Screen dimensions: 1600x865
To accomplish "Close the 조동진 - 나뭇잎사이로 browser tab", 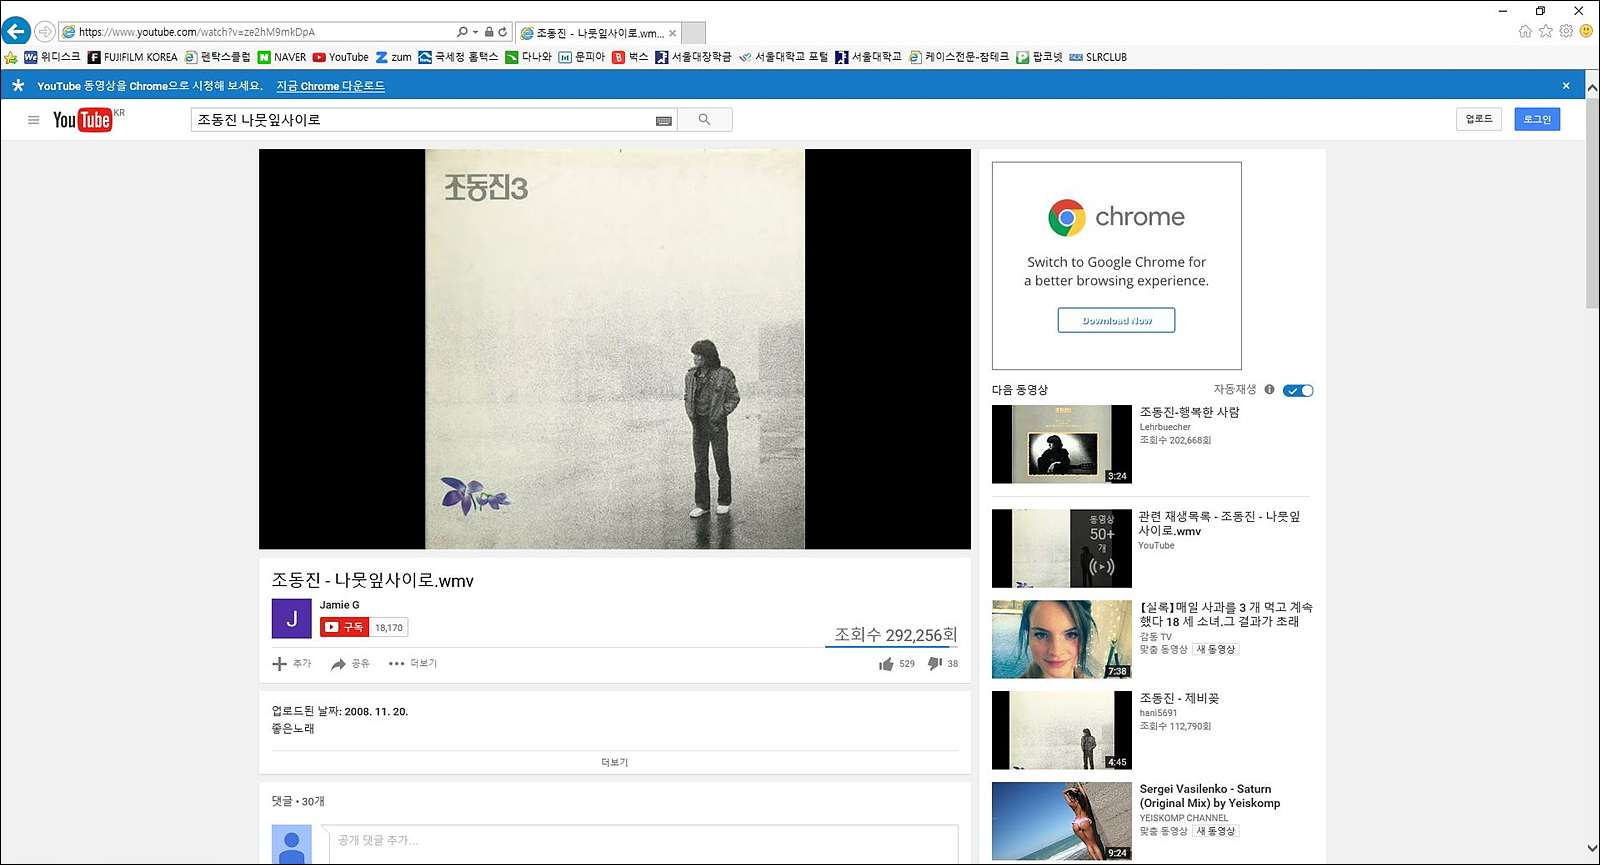I will (x=672, y=33).
